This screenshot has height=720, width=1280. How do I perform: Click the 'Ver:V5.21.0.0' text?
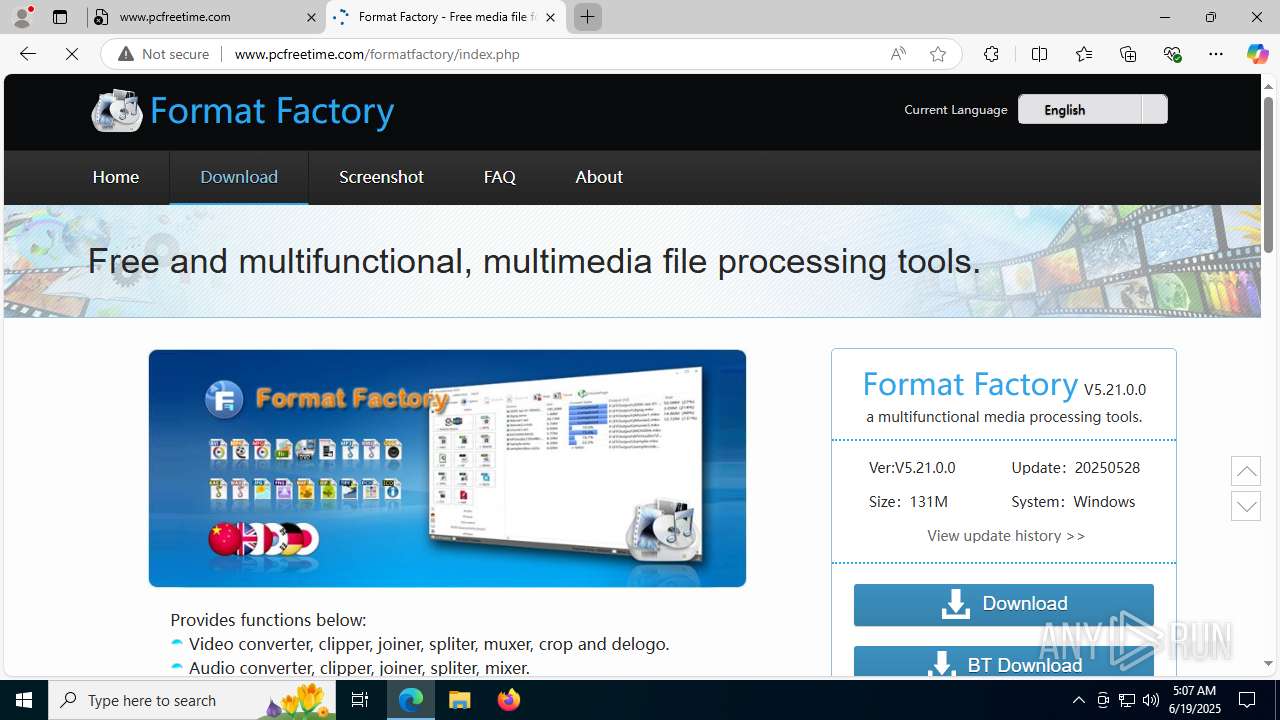912,468
